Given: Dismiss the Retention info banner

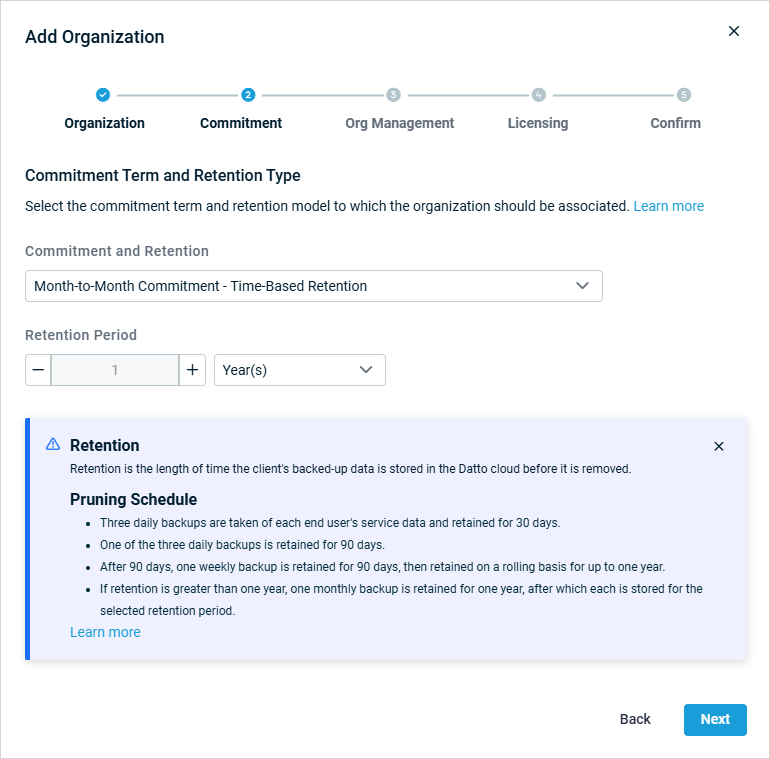Looking at the screenshot, I should [719, 446].
